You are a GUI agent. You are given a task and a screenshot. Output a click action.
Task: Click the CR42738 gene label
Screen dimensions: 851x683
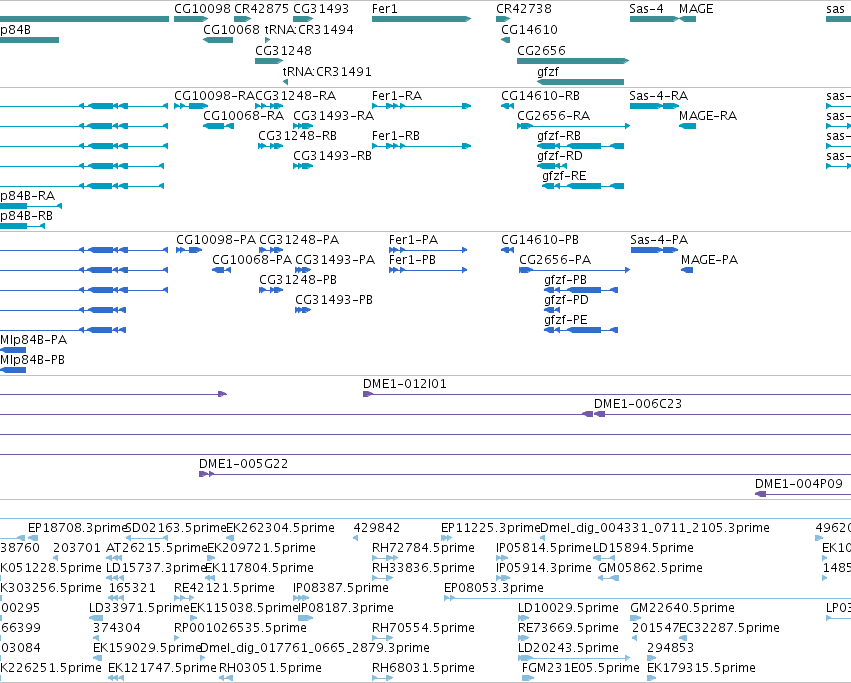click(524, 9)
